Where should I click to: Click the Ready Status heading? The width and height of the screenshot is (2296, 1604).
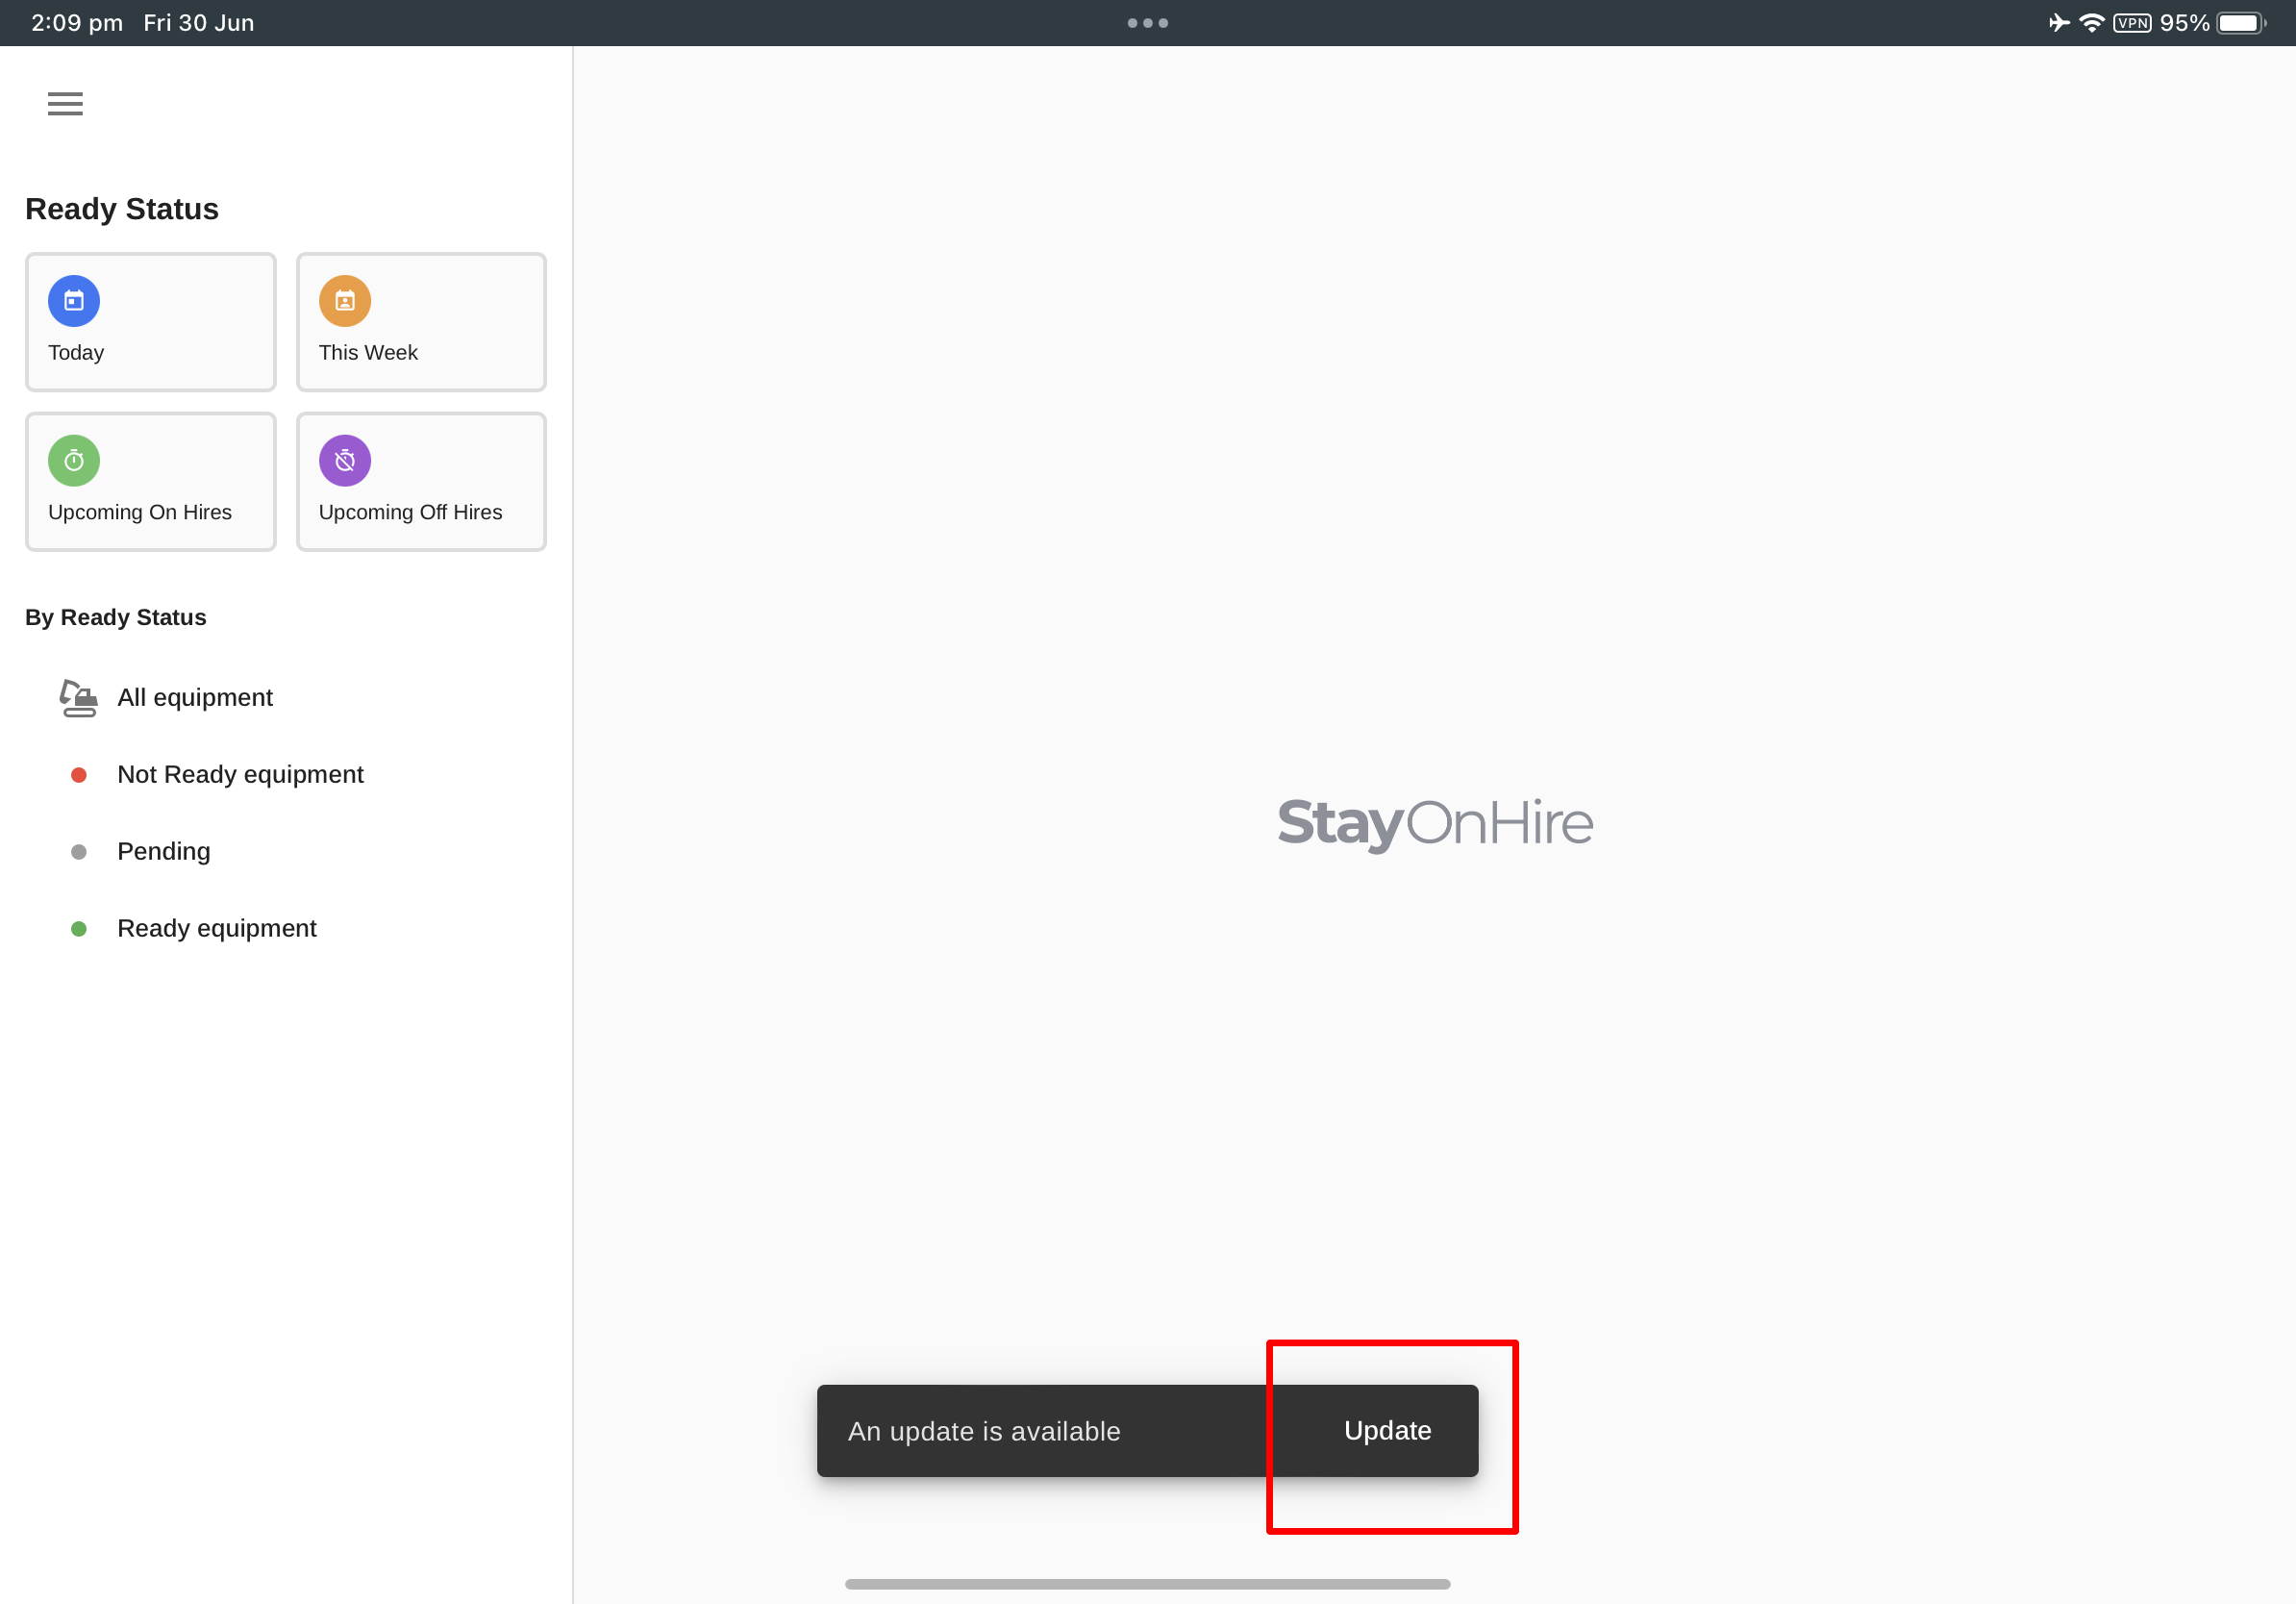(122, 209)
